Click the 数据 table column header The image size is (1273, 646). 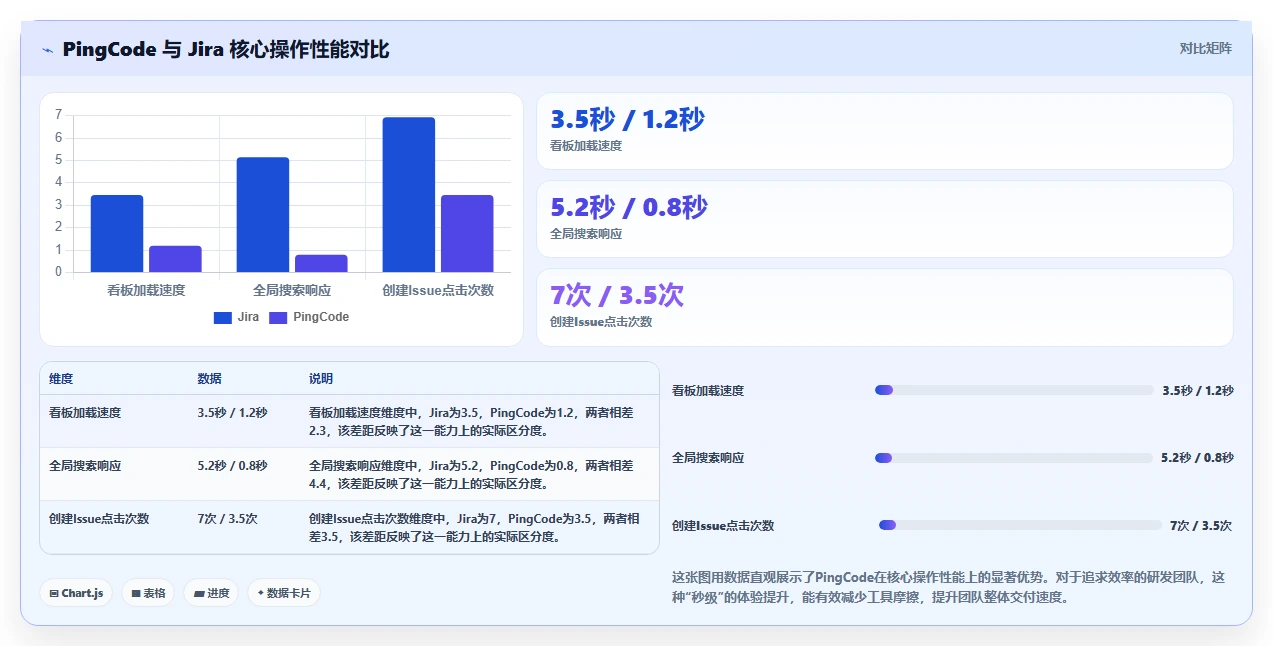coord(210,379)
